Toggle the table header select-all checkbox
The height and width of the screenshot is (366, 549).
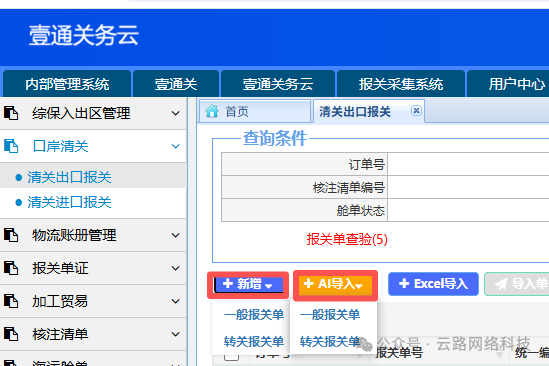point(231,355)
